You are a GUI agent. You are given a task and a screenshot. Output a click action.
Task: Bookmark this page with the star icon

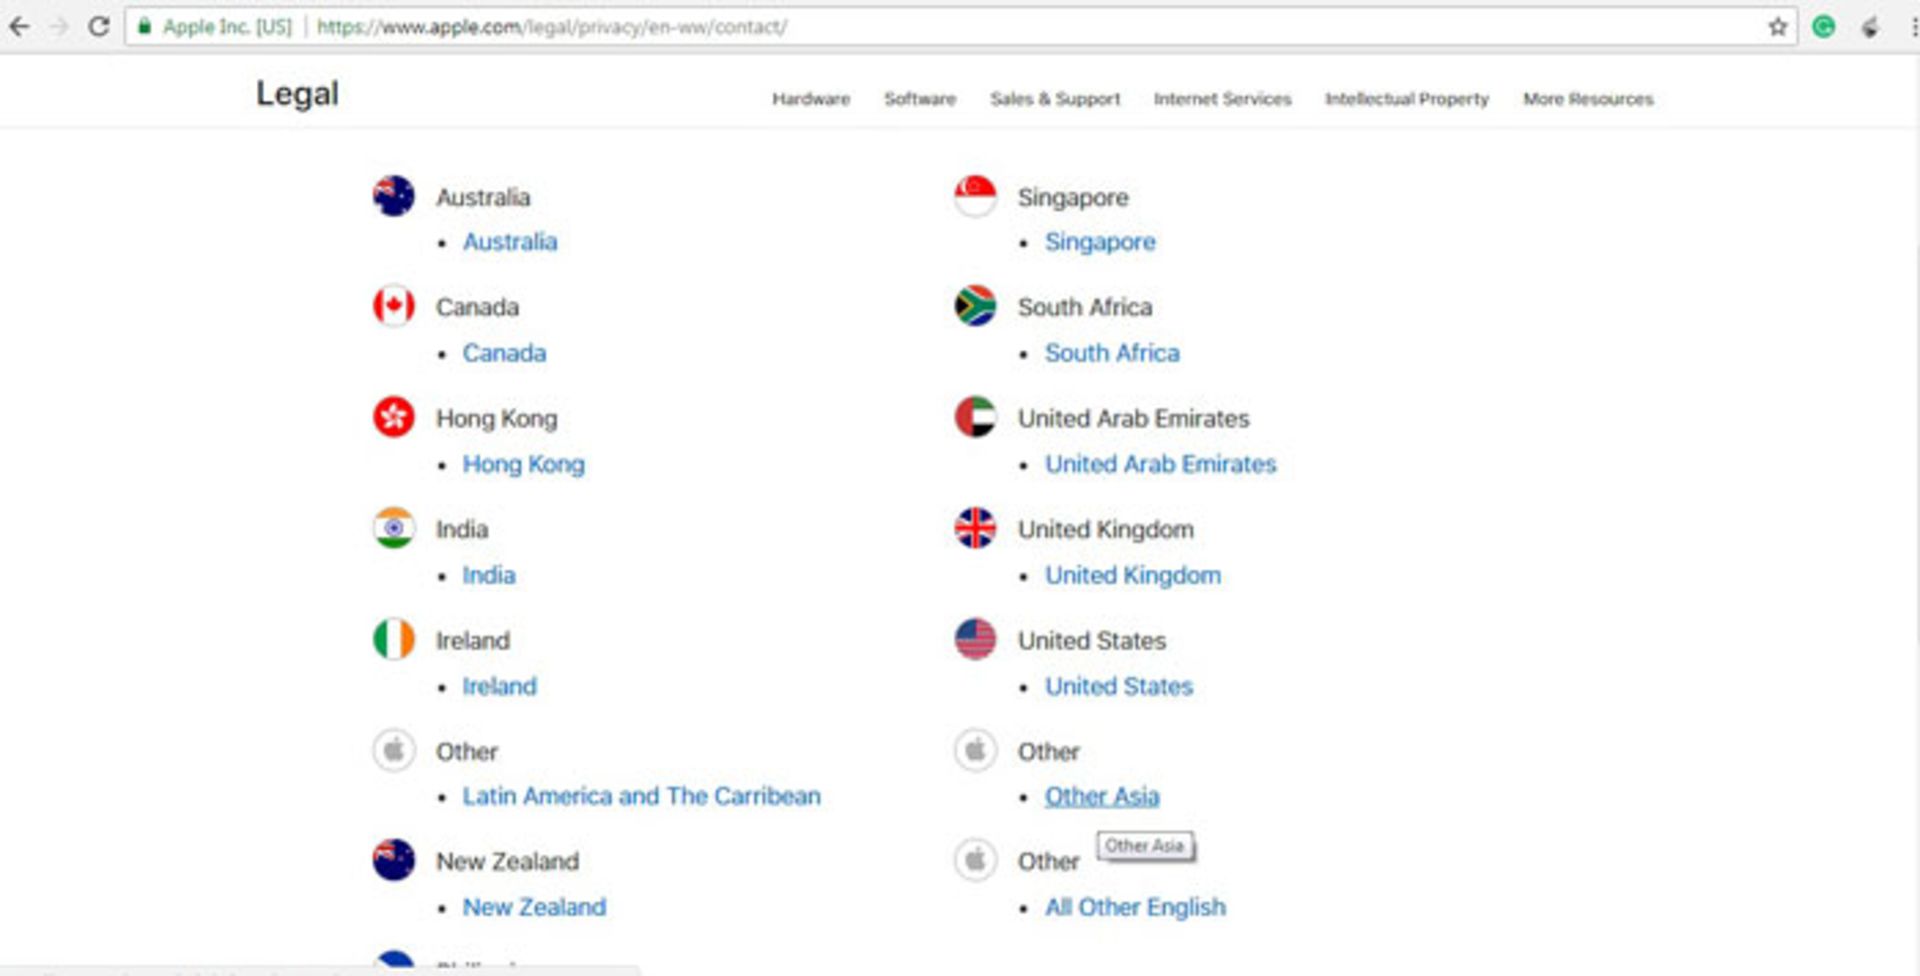tap(1777, 27)
